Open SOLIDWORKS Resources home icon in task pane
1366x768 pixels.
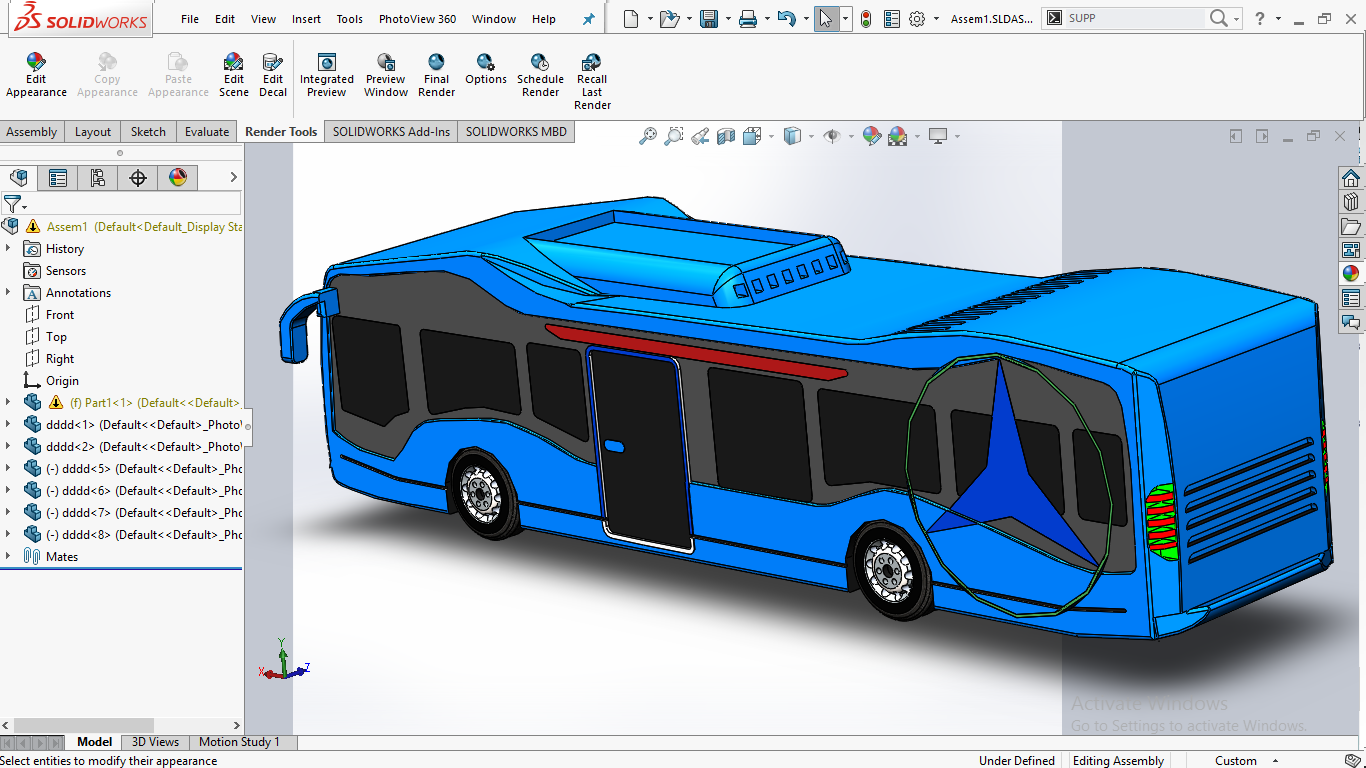point(1351,178)
